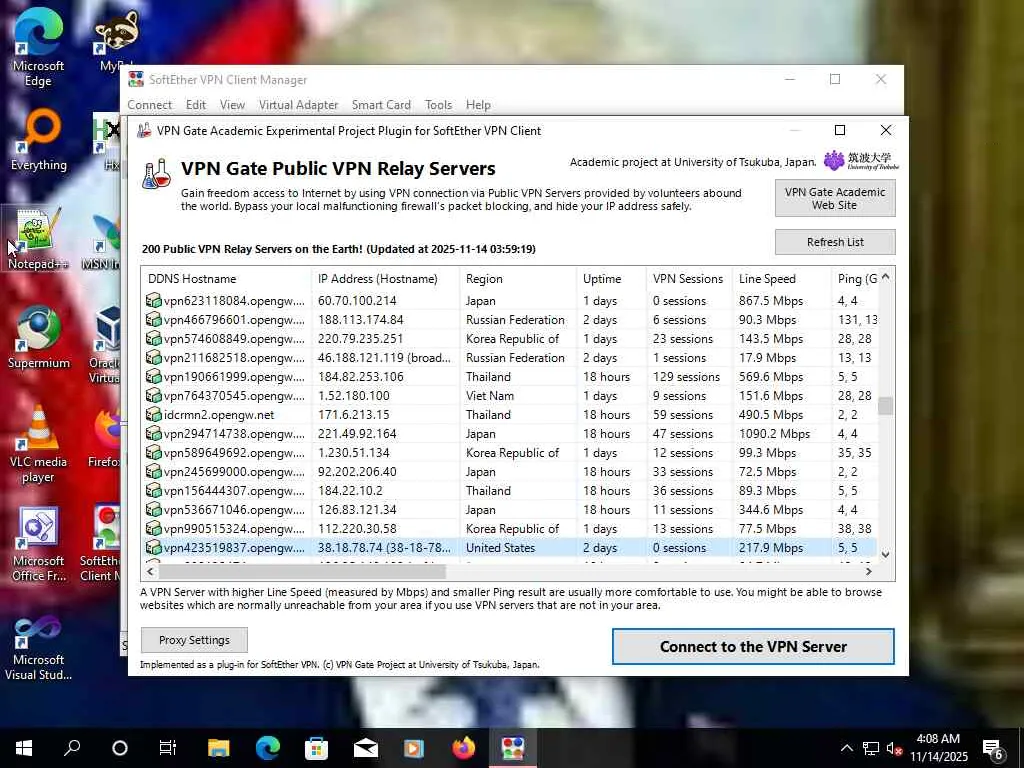Select SoftEther VPN Client taskbar icon
1024x768 pixels.
[x=513, y=748]
